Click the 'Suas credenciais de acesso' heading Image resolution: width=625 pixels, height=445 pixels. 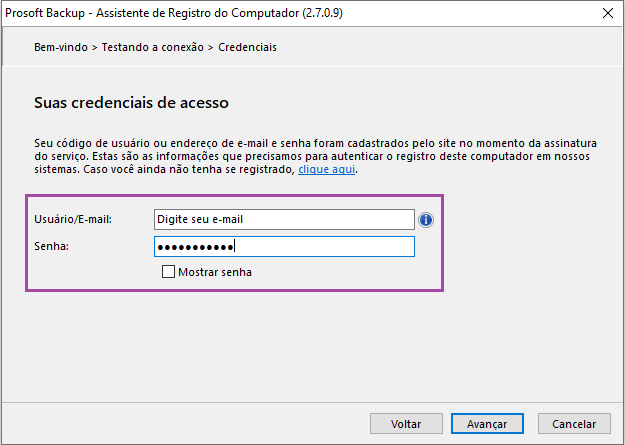point(131,102)
